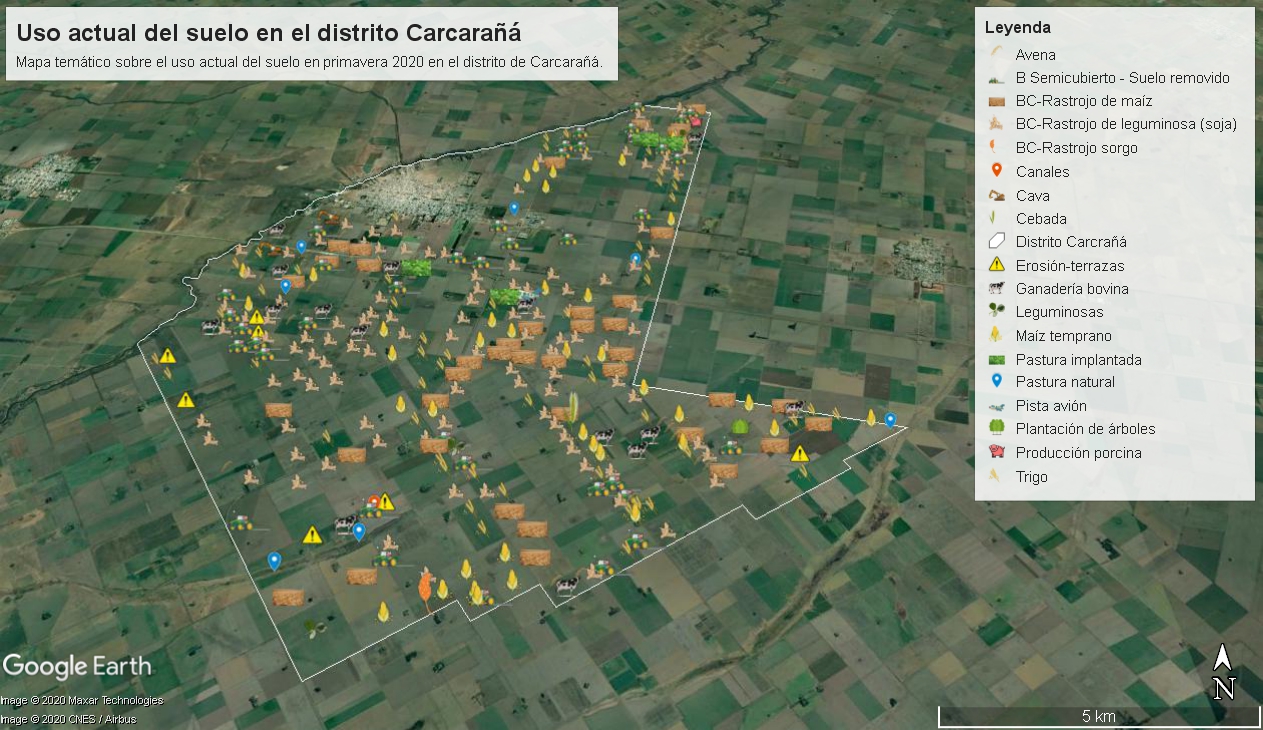Select the Plantación de árboles icon in legend

point(996,429)
